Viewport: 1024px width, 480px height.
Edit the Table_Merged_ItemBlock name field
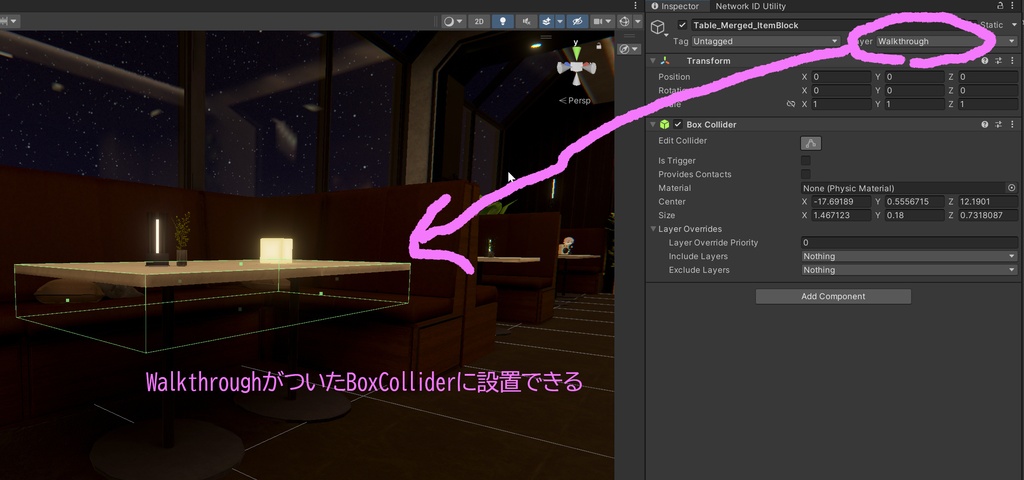tap(831, 25)
